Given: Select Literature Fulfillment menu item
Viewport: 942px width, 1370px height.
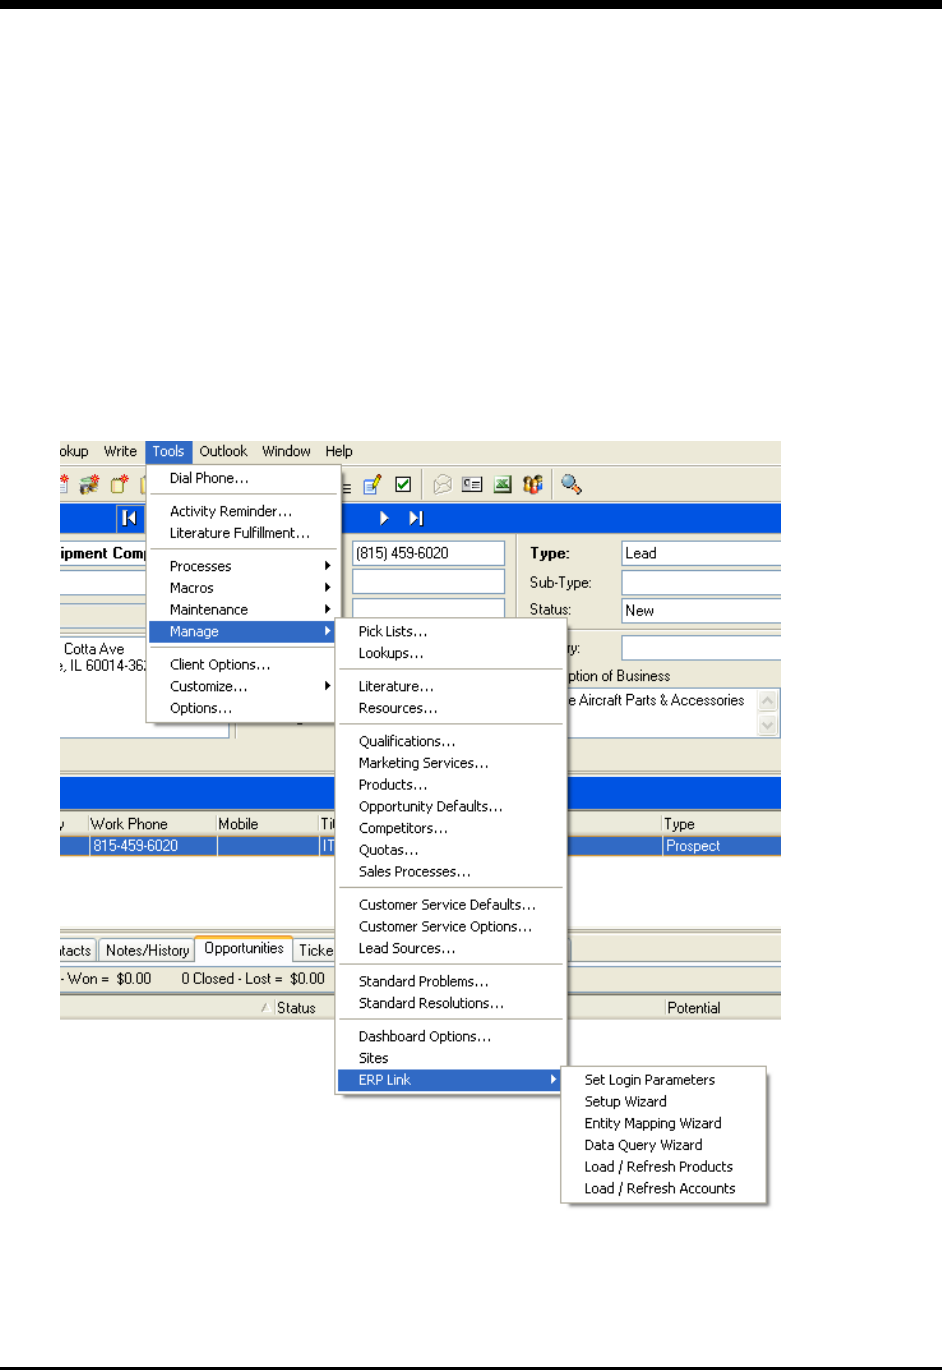Looking at the screenshot, I should point(244,533).
